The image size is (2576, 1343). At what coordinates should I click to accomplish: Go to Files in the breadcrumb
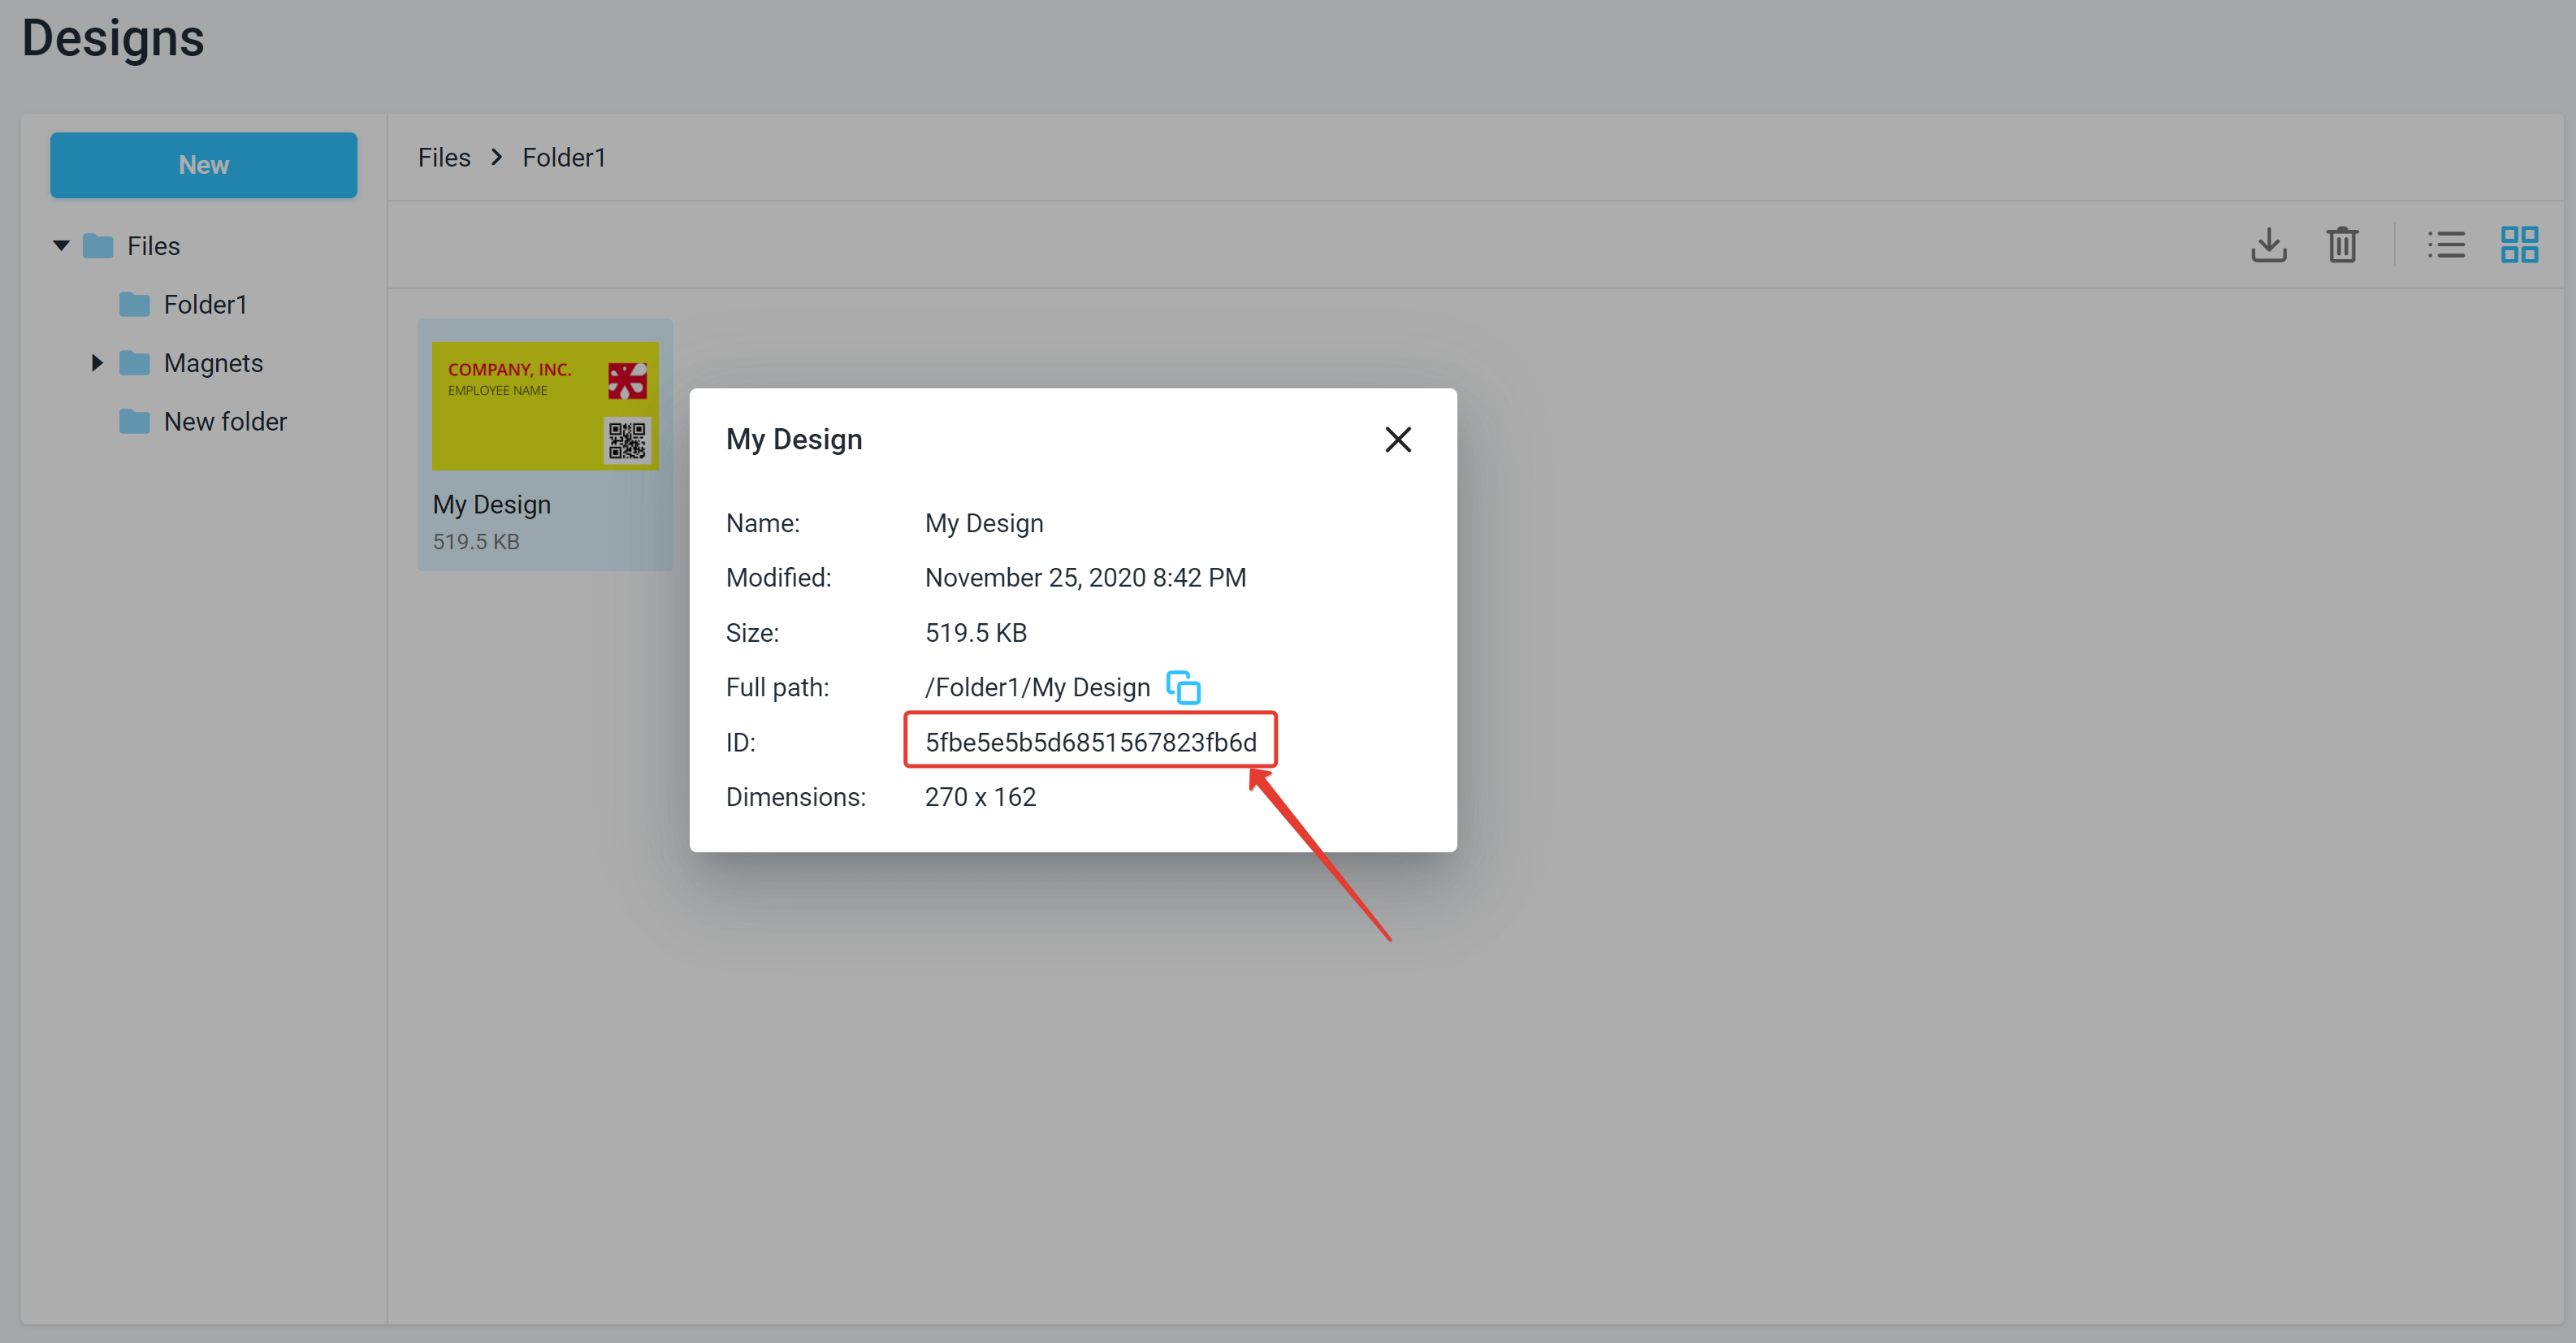click(444, 158)
